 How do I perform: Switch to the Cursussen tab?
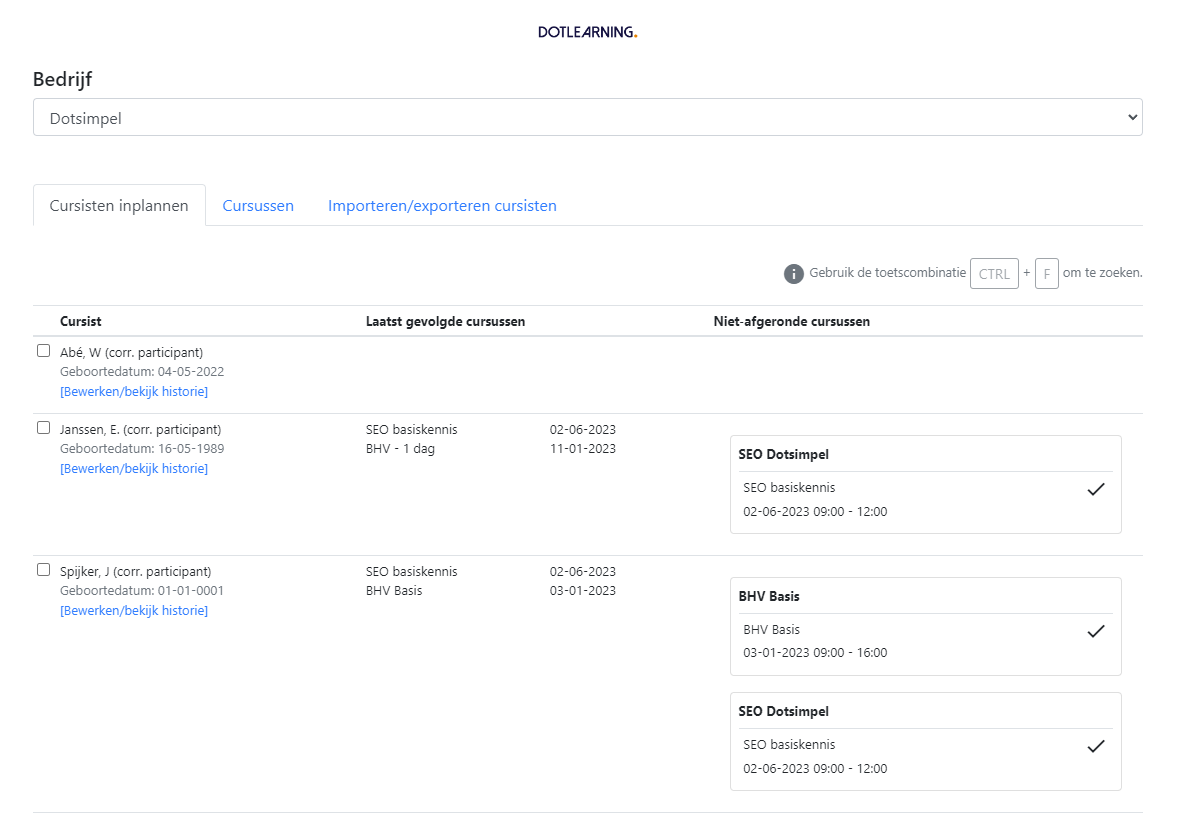coord(258,206)
